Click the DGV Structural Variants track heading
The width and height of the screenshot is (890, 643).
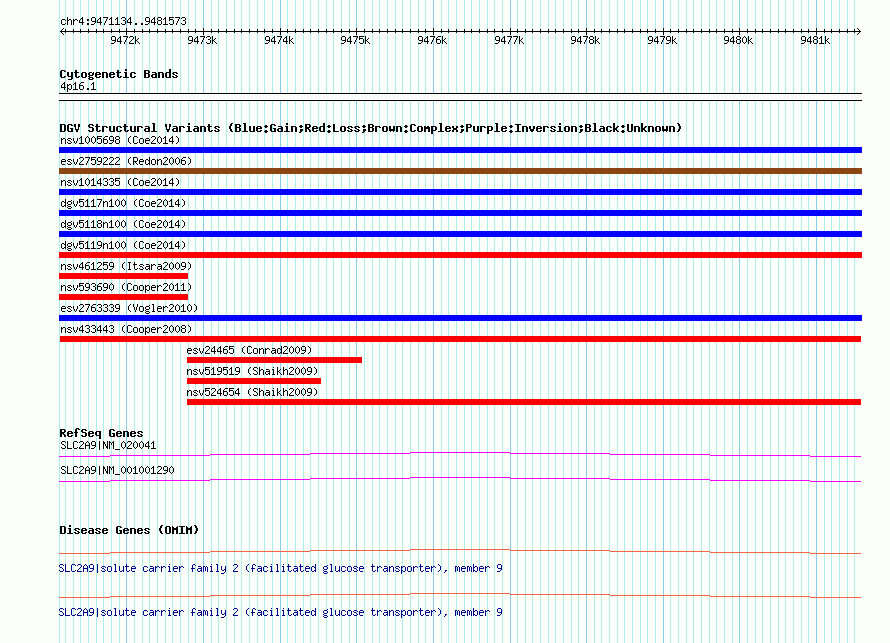[x=370, y=128]
